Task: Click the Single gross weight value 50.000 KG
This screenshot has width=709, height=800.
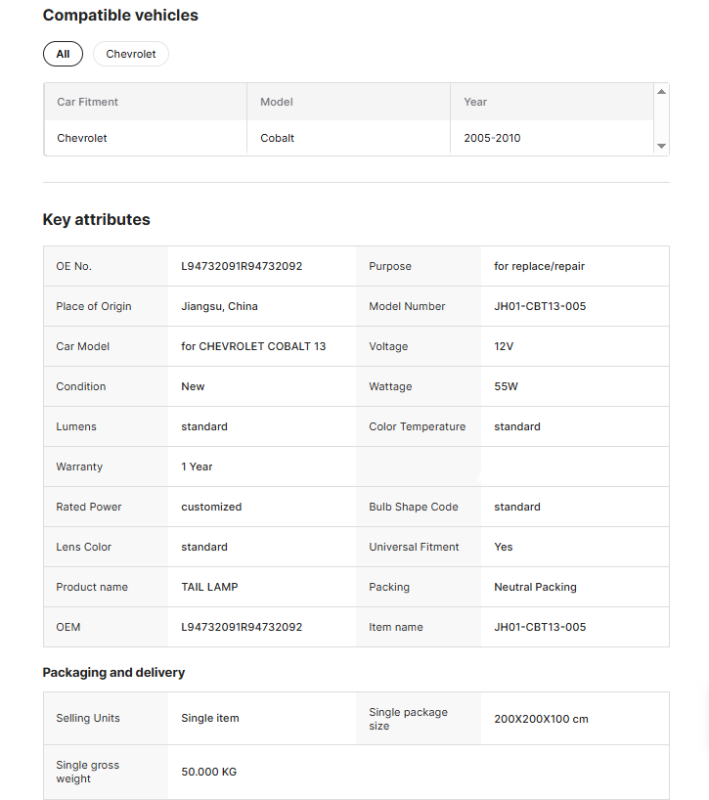Action: (x=209, y=772)
